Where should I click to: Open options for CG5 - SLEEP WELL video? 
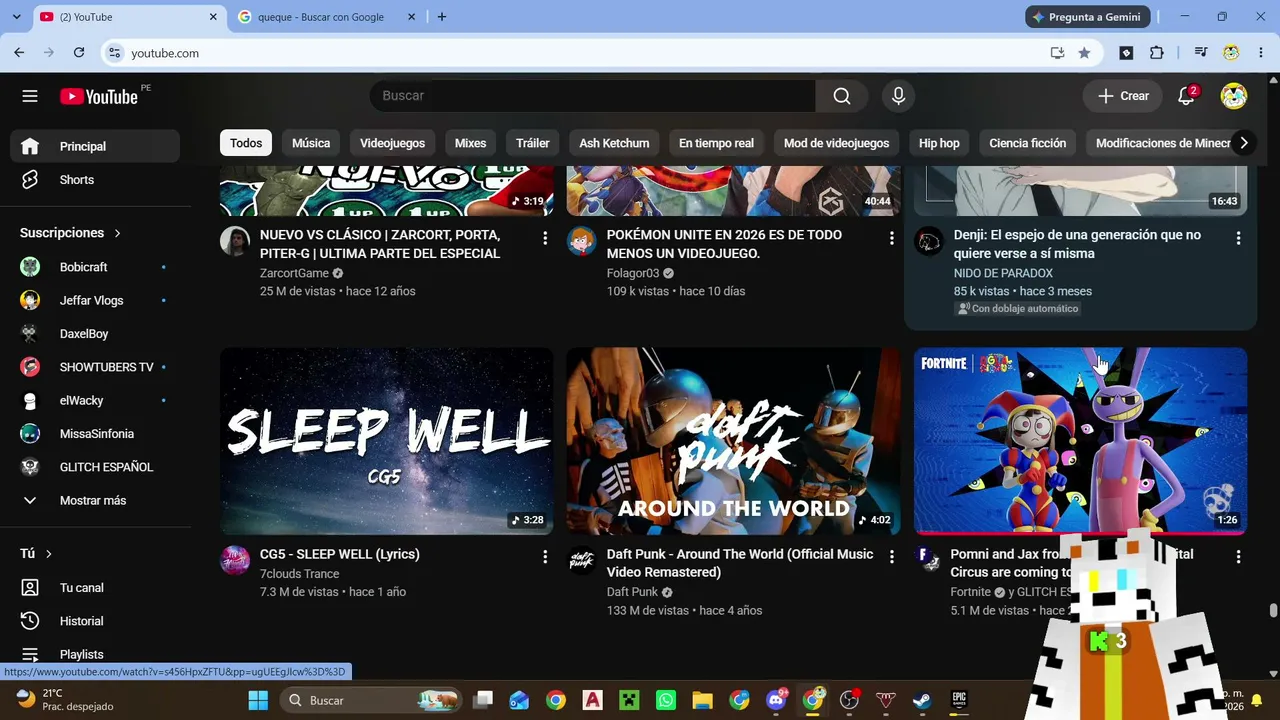click(x=545, y=556)
